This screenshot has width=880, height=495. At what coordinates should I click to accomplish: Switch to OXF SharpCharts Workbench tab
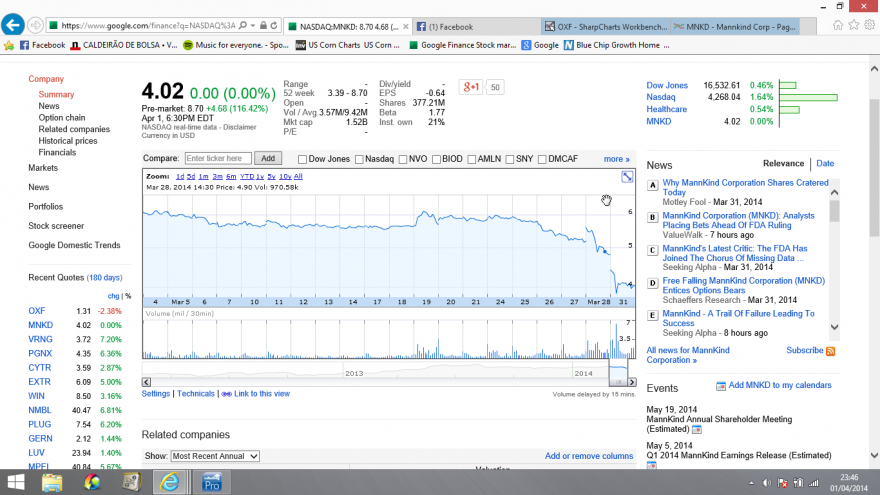pos(606,26)
